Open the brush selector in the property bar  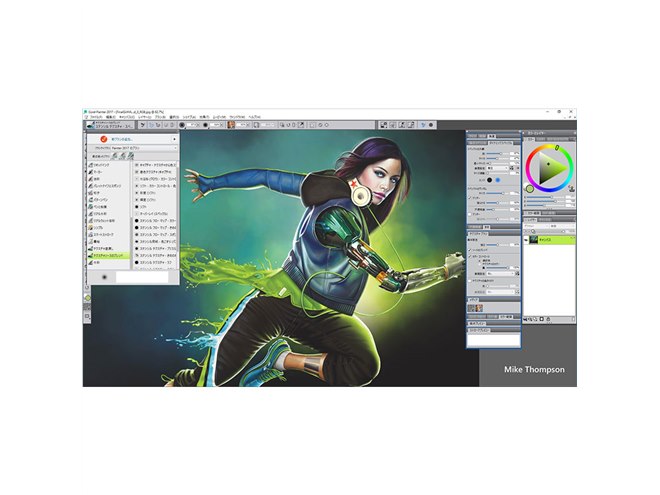coord(110,125)
